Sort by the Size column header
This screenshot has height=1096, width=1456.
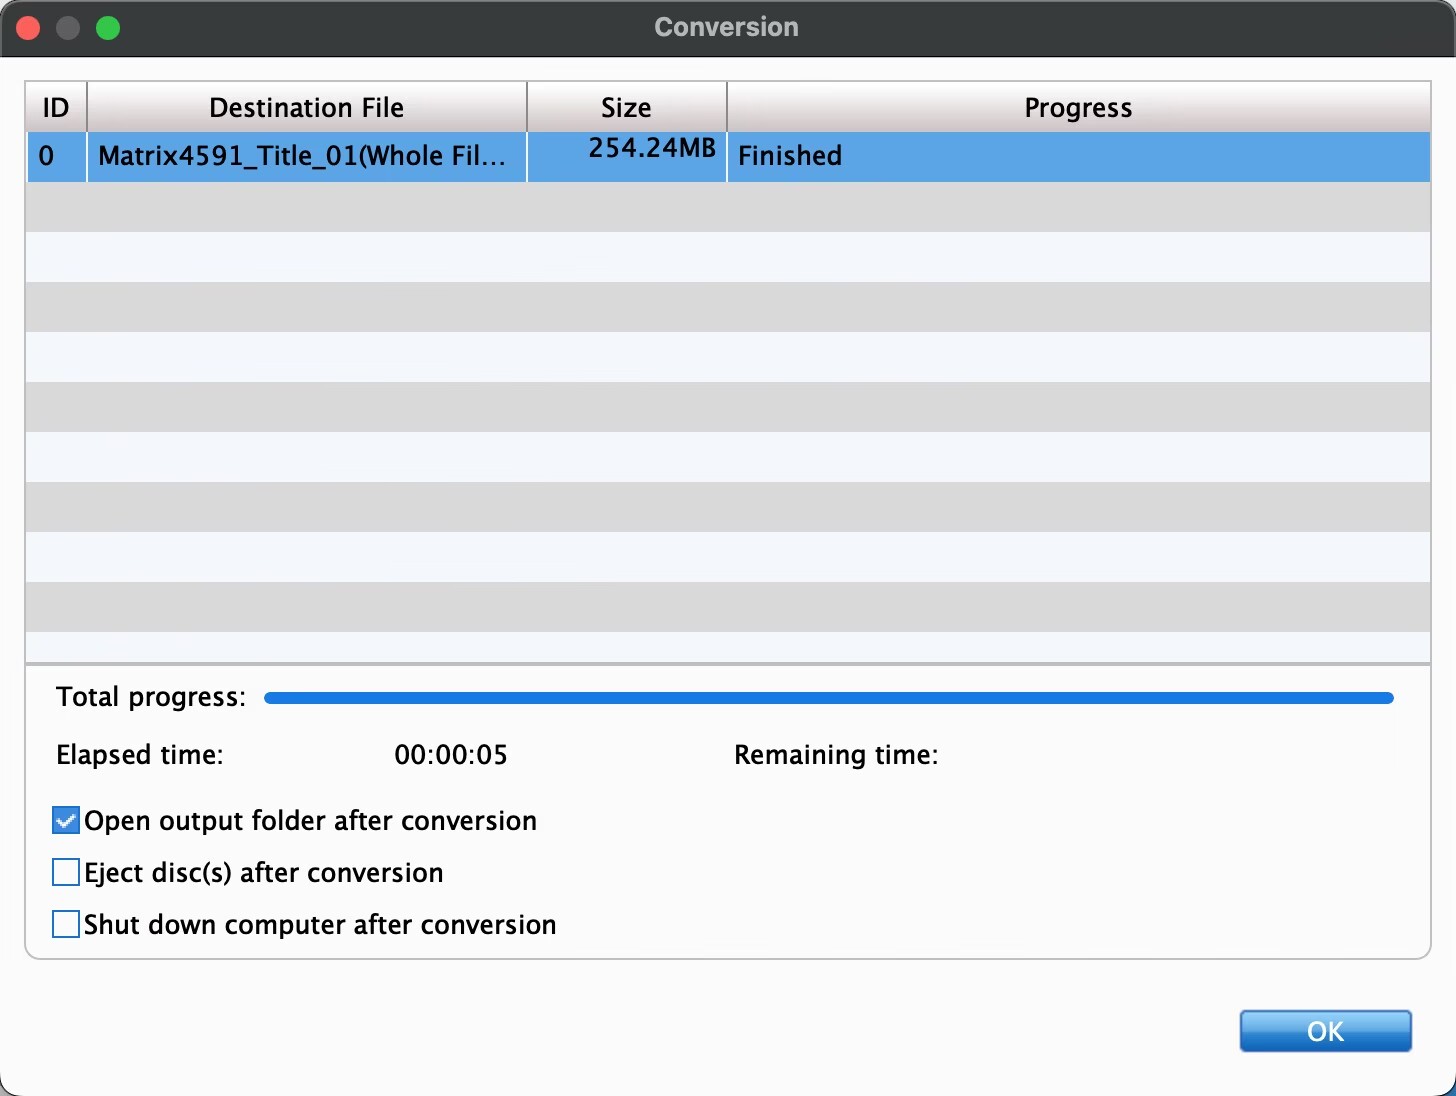tap(626, 108)
